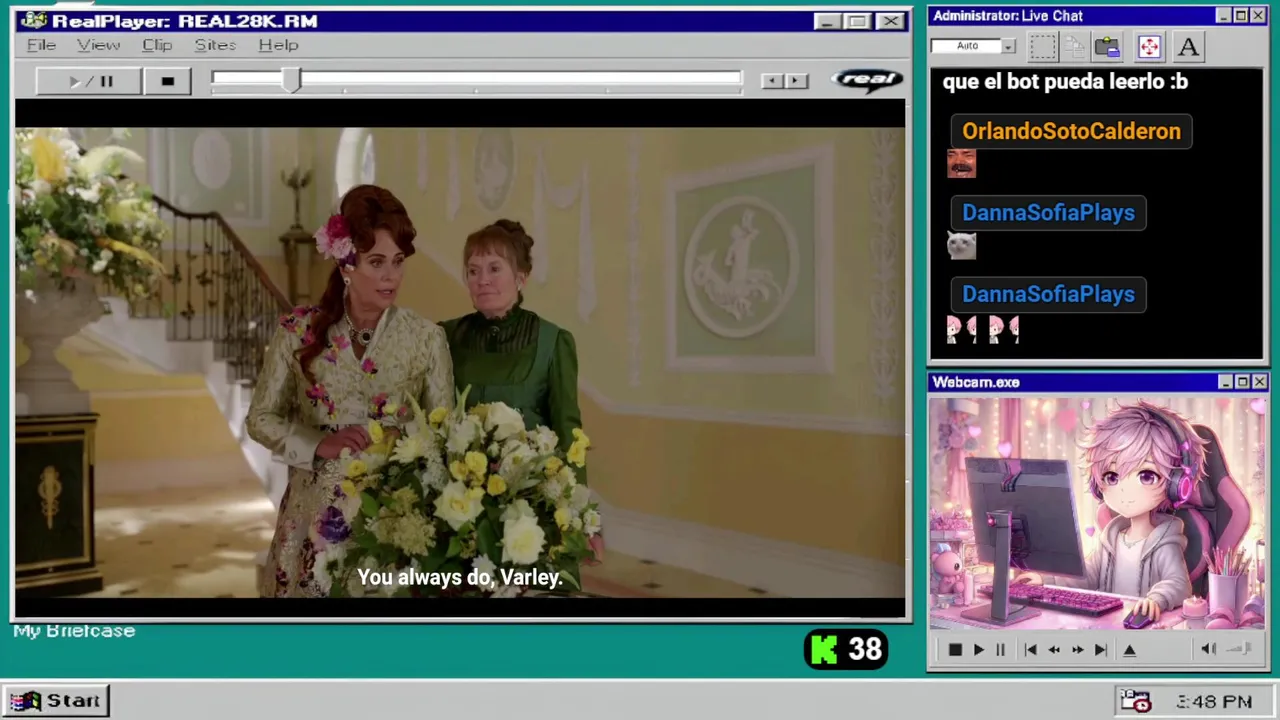Click the Real logo in RealPlayer
The image size is (1280, 720).
point(867,80)
